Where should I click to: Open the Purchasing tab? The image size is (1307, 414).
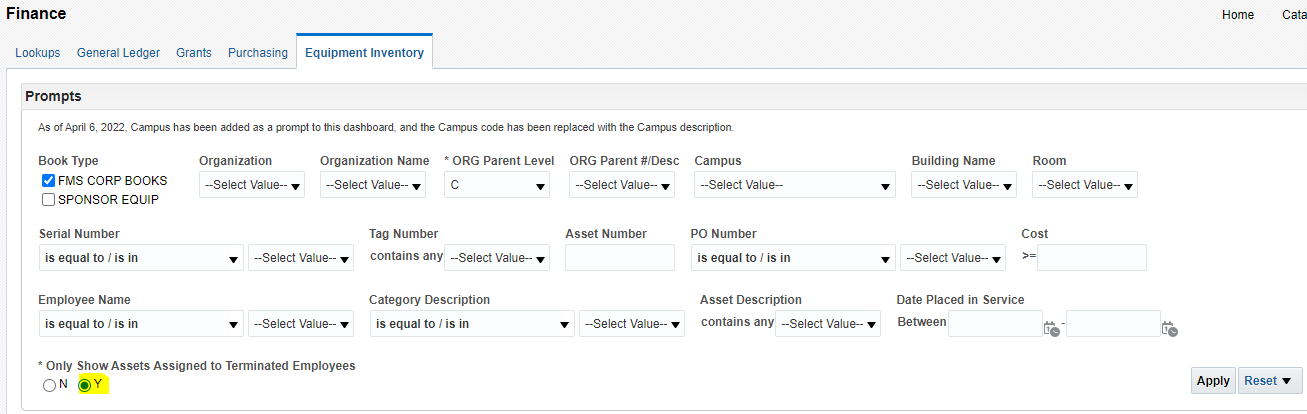coord(257,53)
